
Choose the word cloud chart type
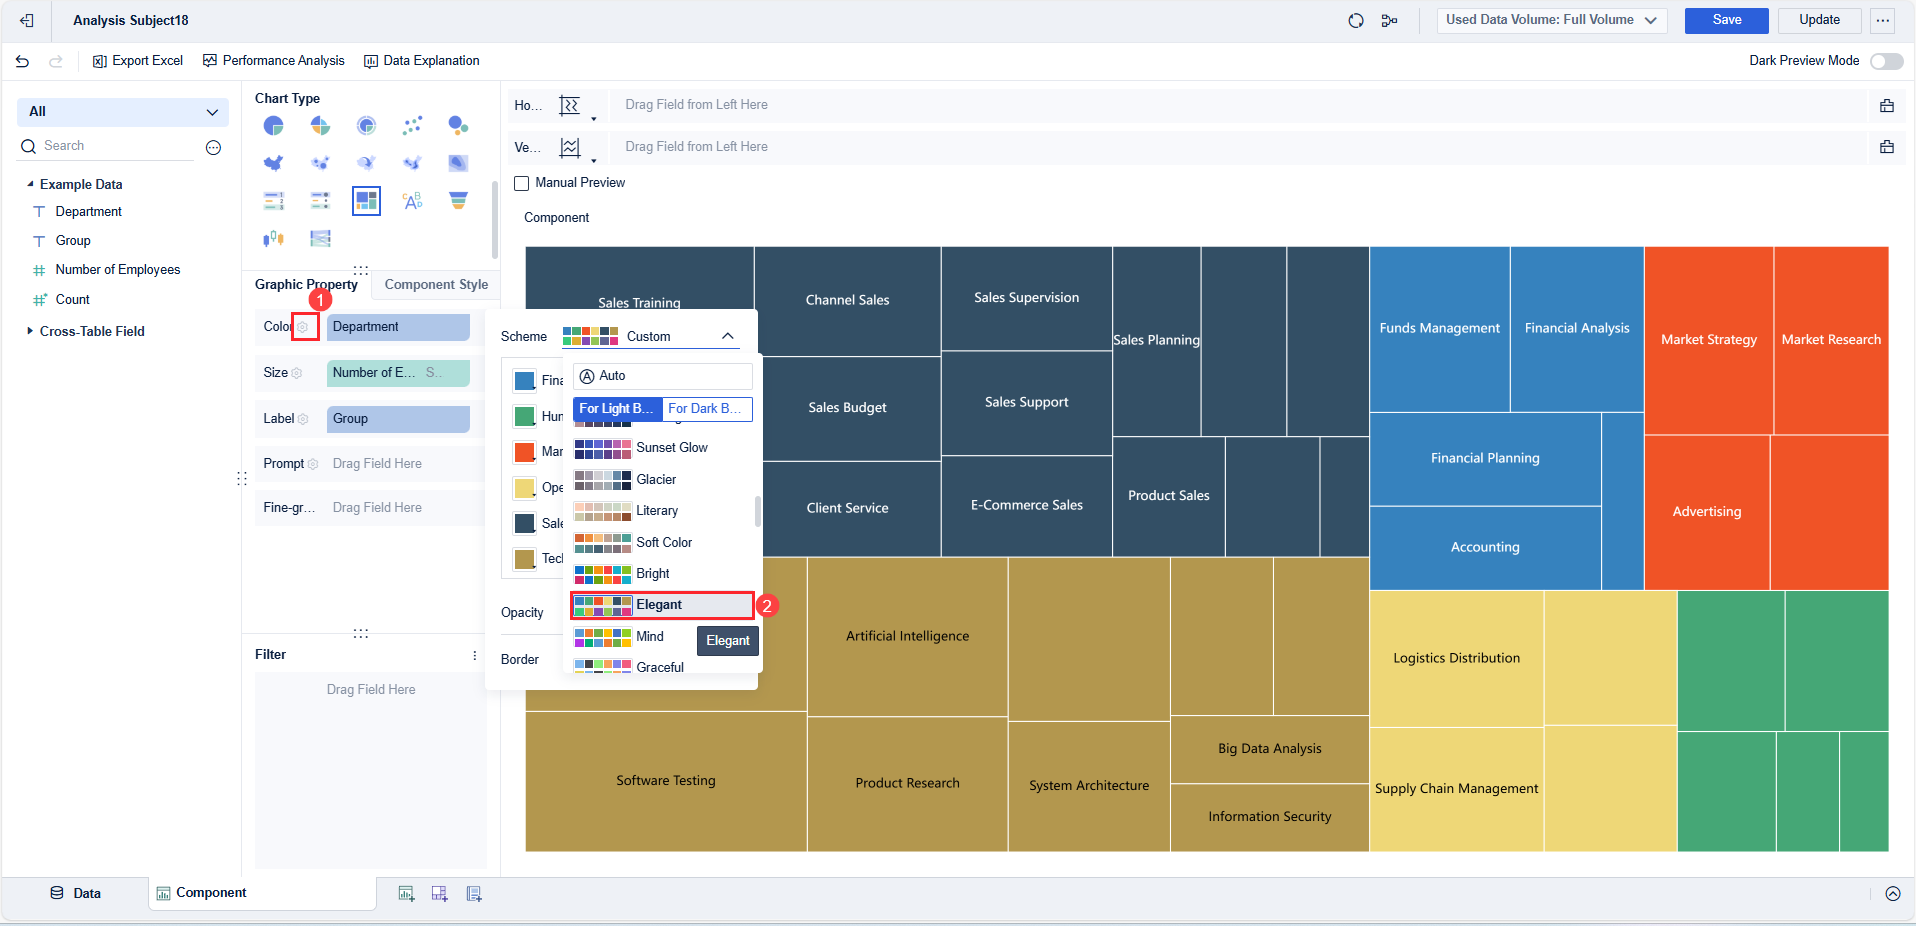412,201
